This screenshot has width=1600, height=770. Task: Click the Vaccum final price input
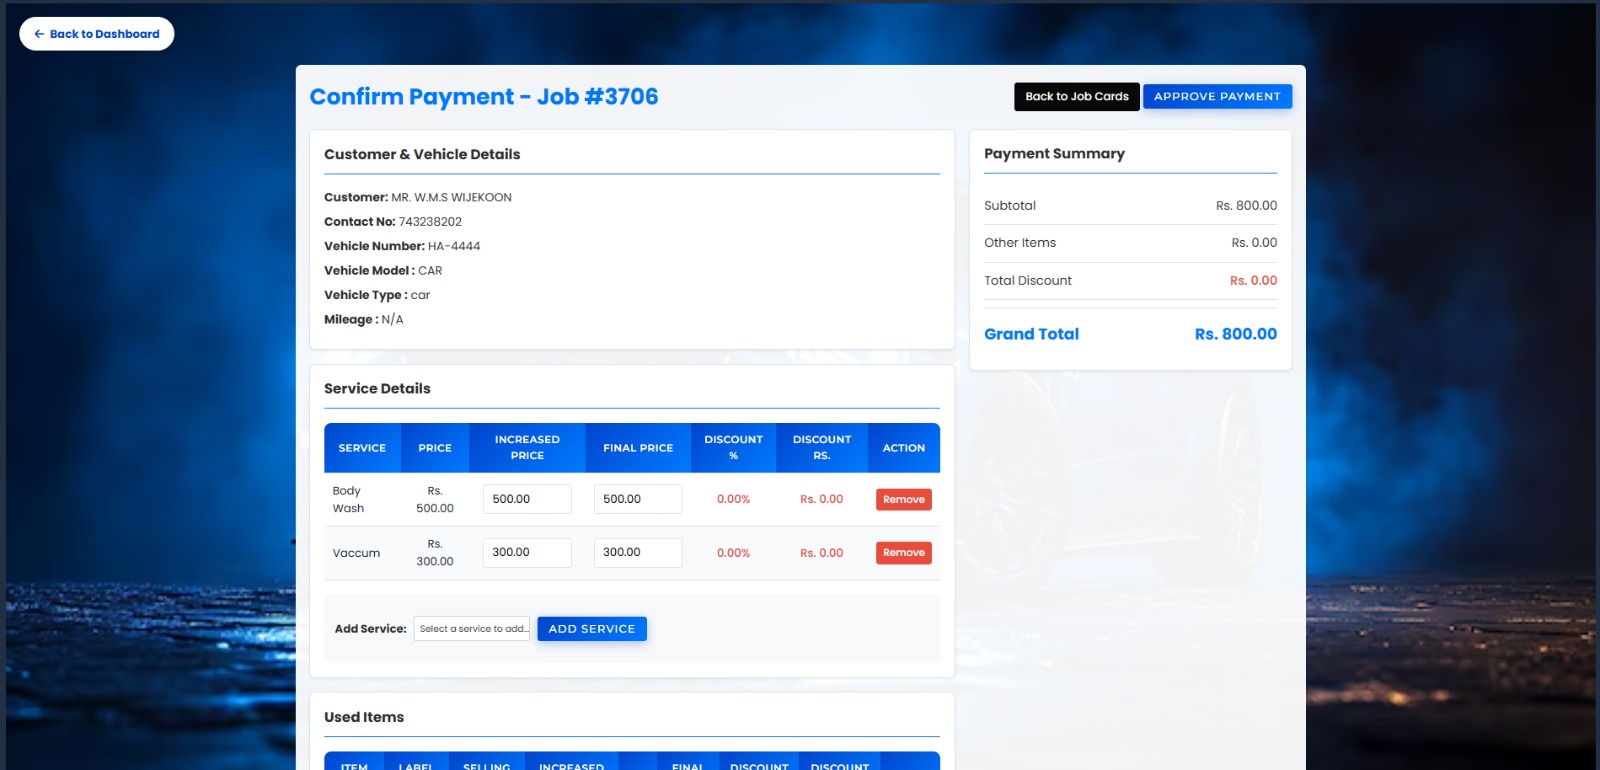pos(637,552)
